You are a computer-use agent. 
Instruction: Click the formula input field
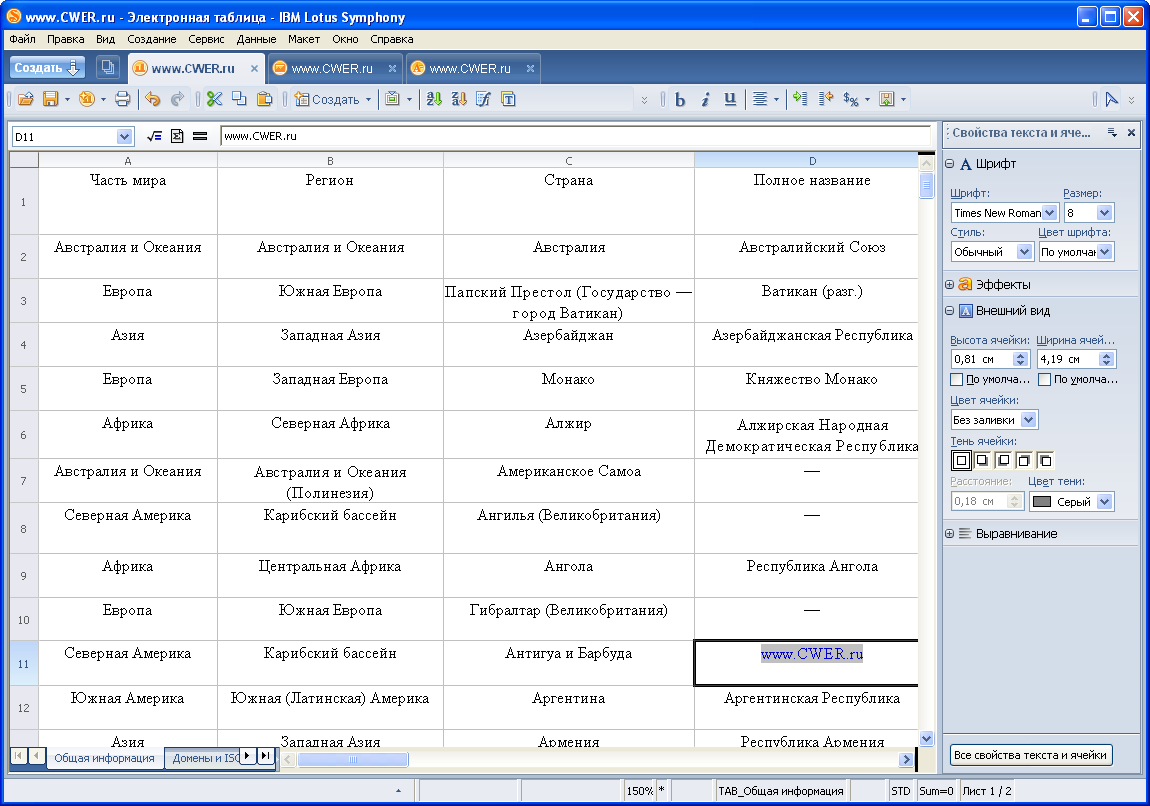[x=574, y=136]
